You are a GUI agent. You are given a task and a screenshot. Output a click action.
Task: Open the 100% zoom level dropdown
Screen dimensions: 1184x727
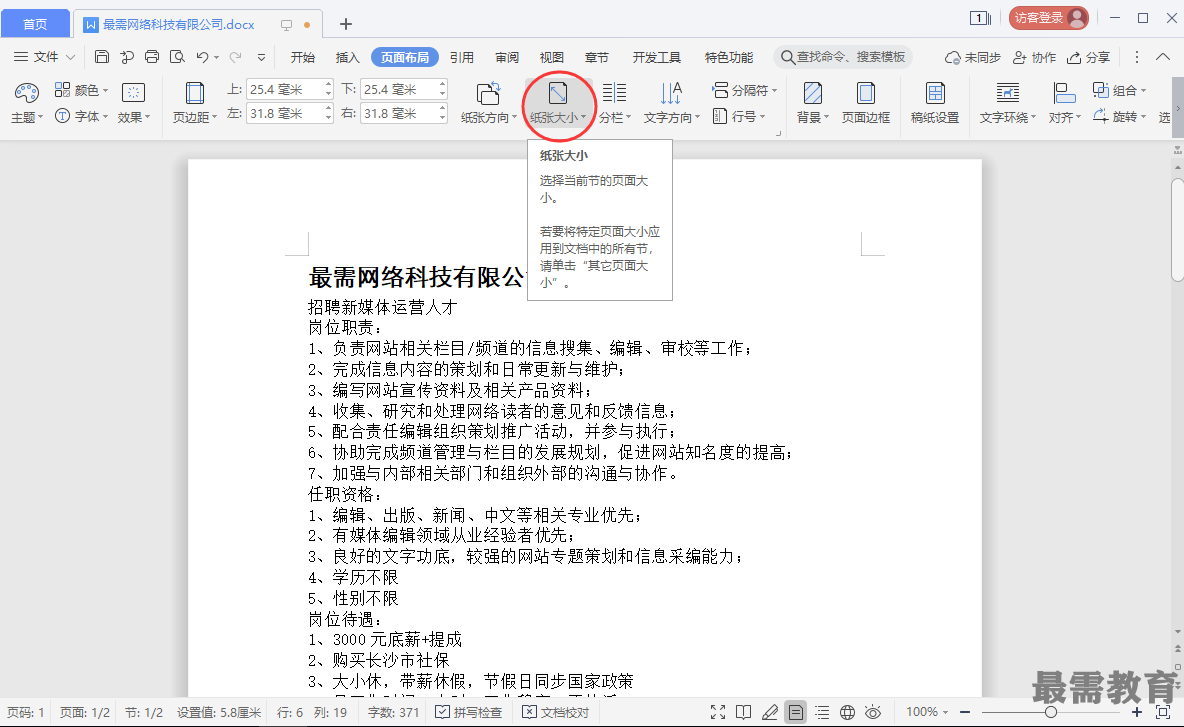click(927, 712)
